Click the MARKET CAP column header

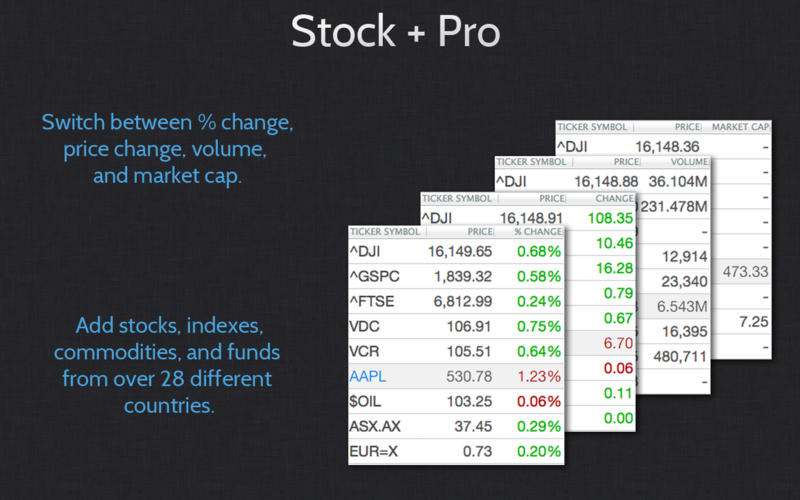[x=741, y=127]
